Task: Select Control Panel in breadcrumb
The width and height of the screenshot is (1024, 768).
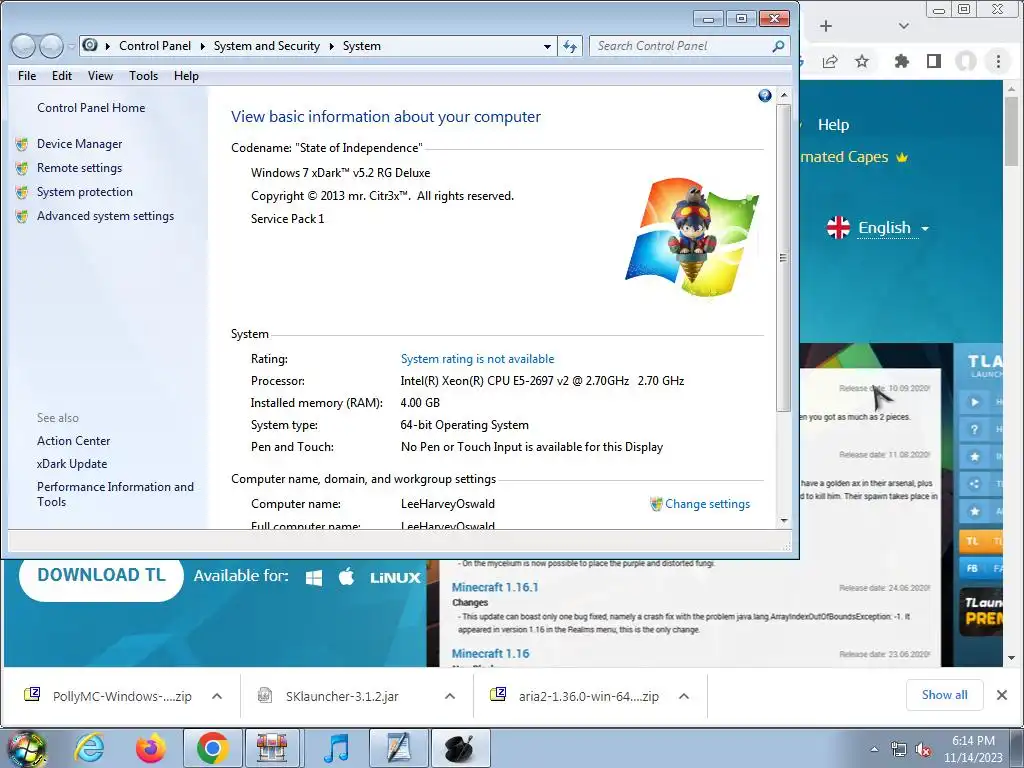Action: click(x=155, y=46)
